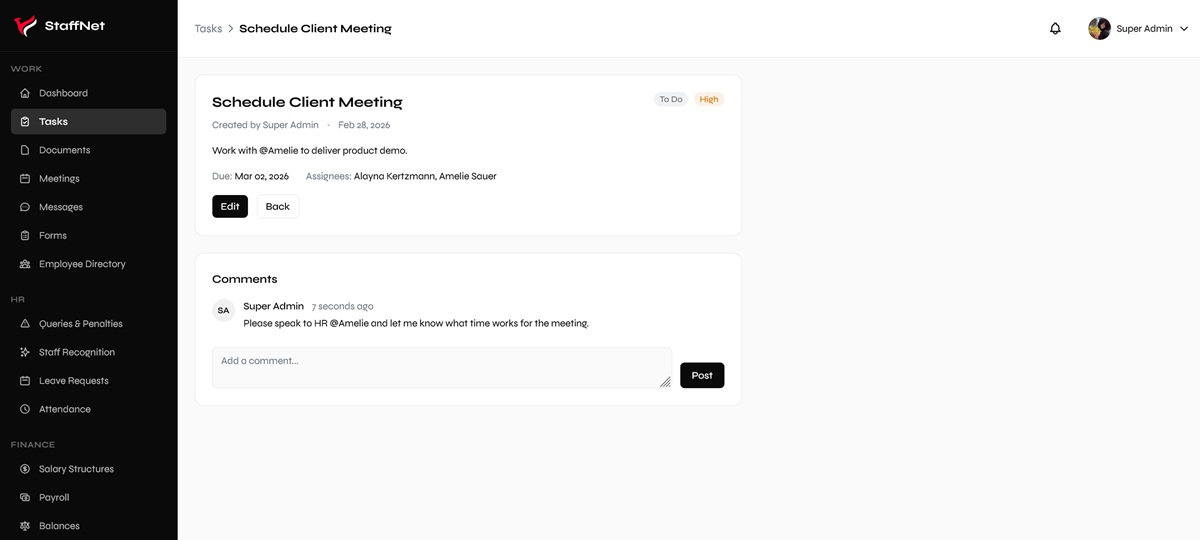Click the breadcrumb Schedule Client Meeting text
This screenshot has height=540, width=1200.
tap(315, 29)
